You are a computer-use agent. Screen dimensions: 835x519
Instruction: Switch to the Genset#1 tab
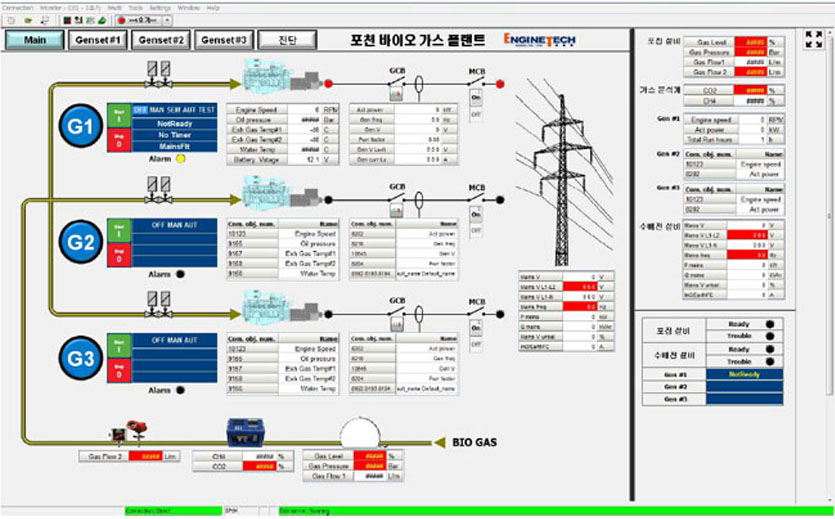pyautogui.click(x=98, y=40)
